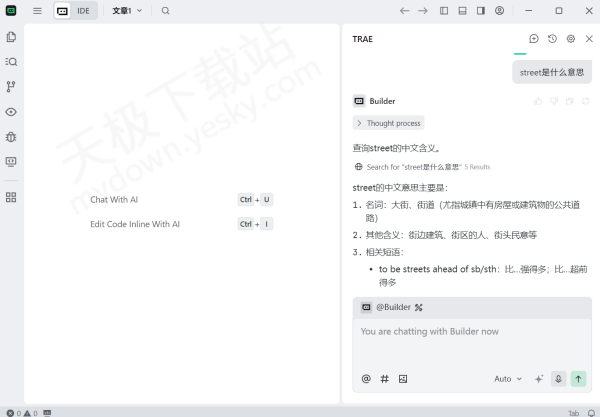
Task: Expand the Thought process section
Action: tap(389, 123)
